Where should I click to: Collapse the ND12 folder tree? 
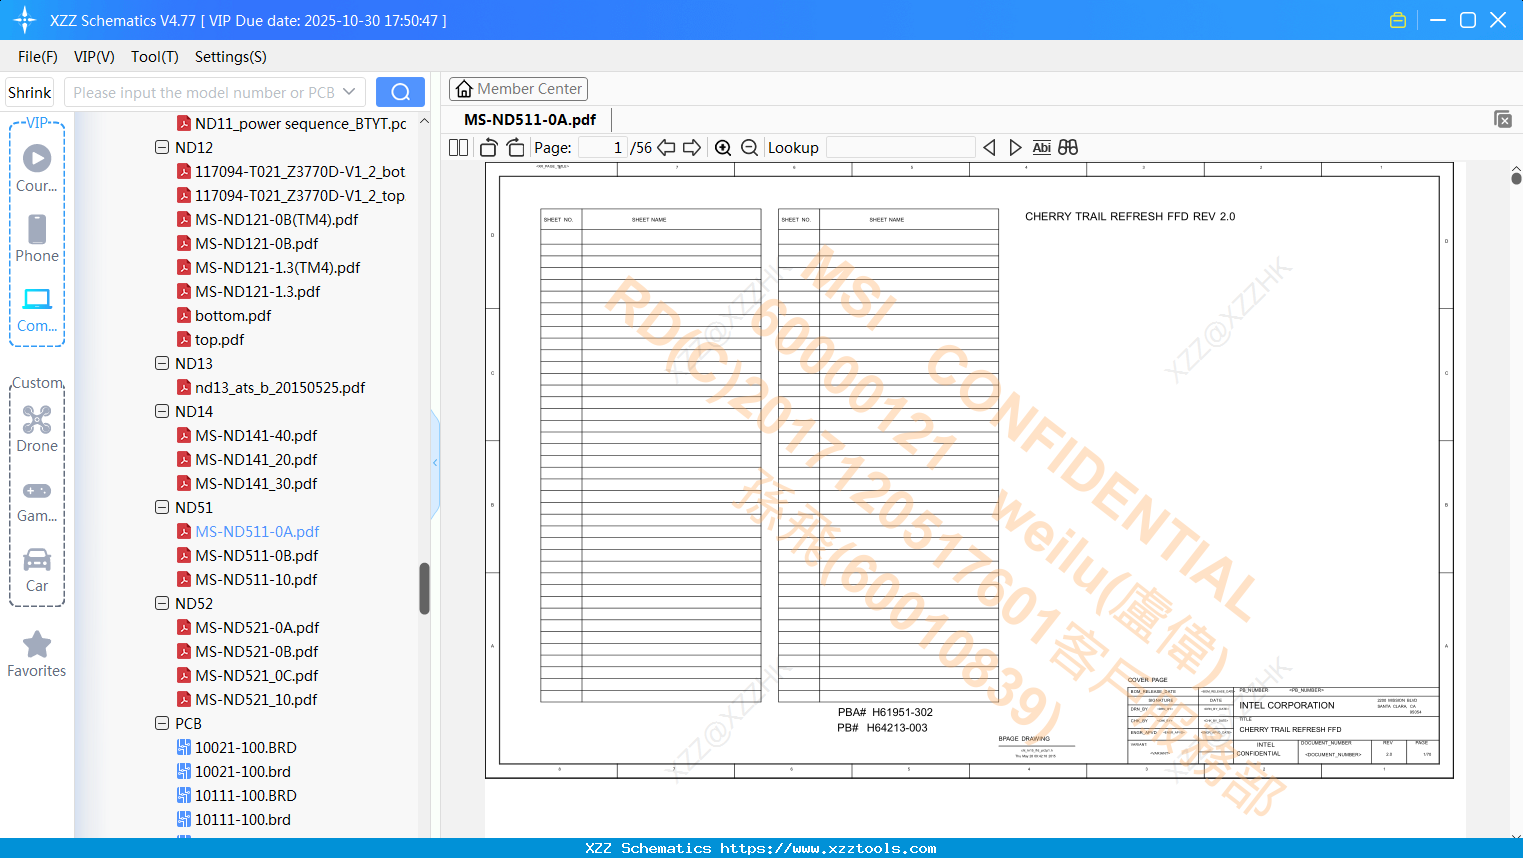162,147
